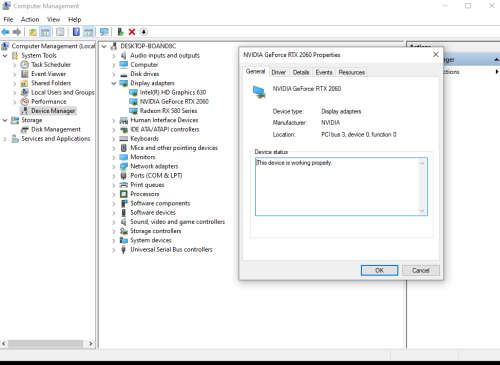
Task: Click the Update driver green-arrow toolbar icon
Action: (x=120, y=32)
